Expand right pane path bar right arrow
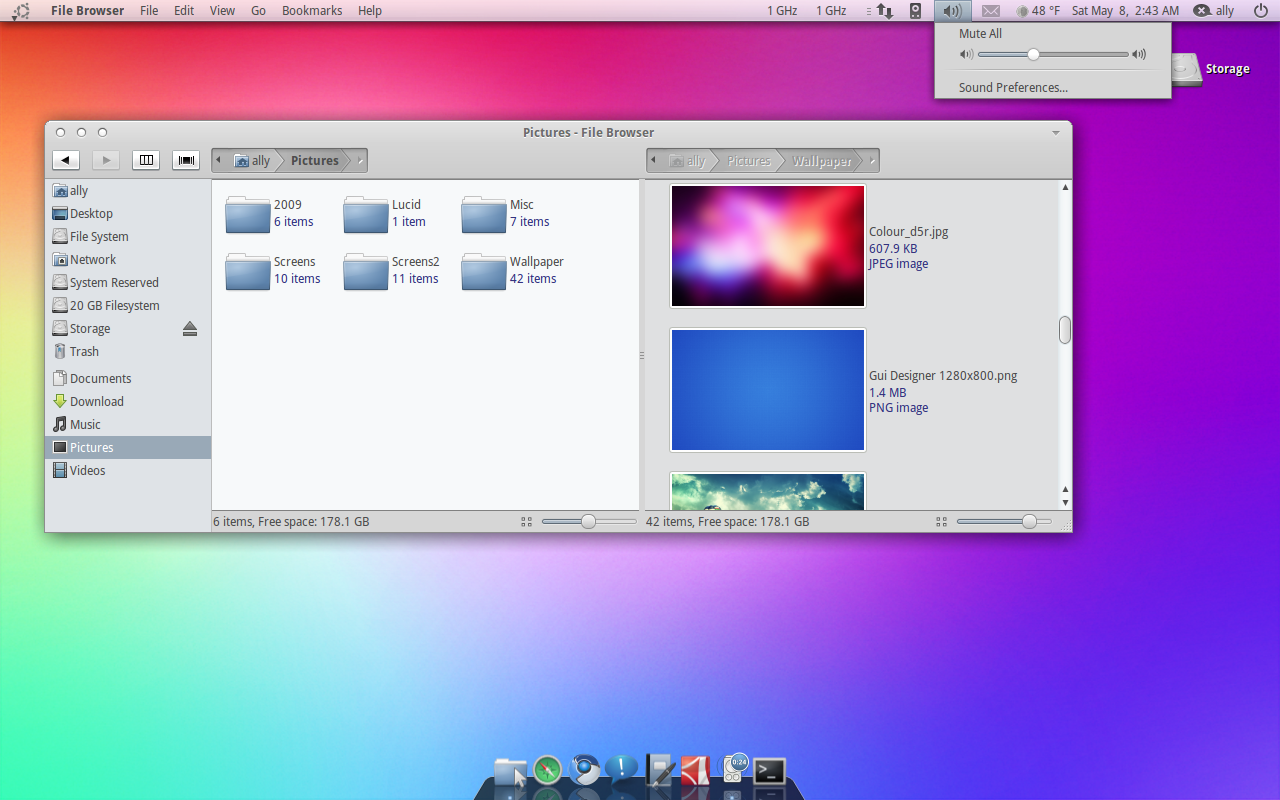The height and width of the screenshot is (800, 1280). (872, 161)
